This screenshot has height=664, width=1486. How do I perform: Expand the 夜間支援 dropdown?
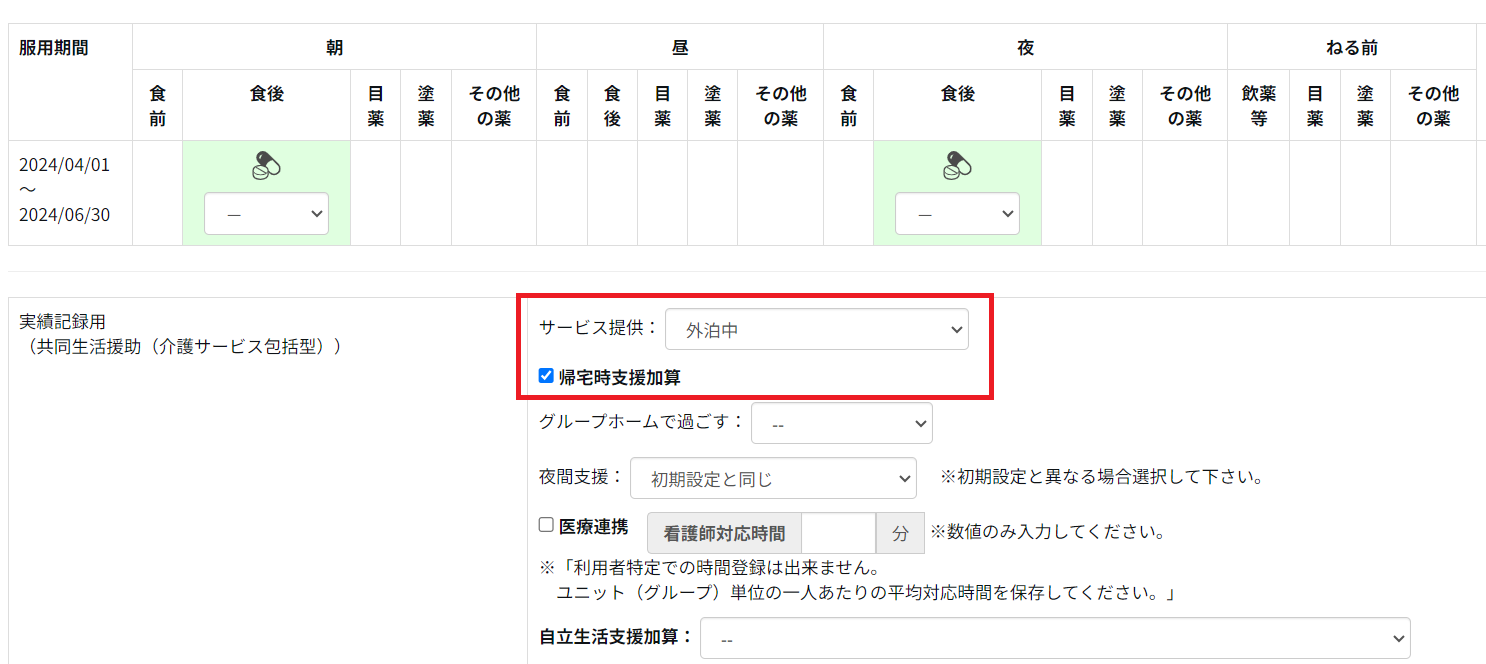click(x=772, y=479)
